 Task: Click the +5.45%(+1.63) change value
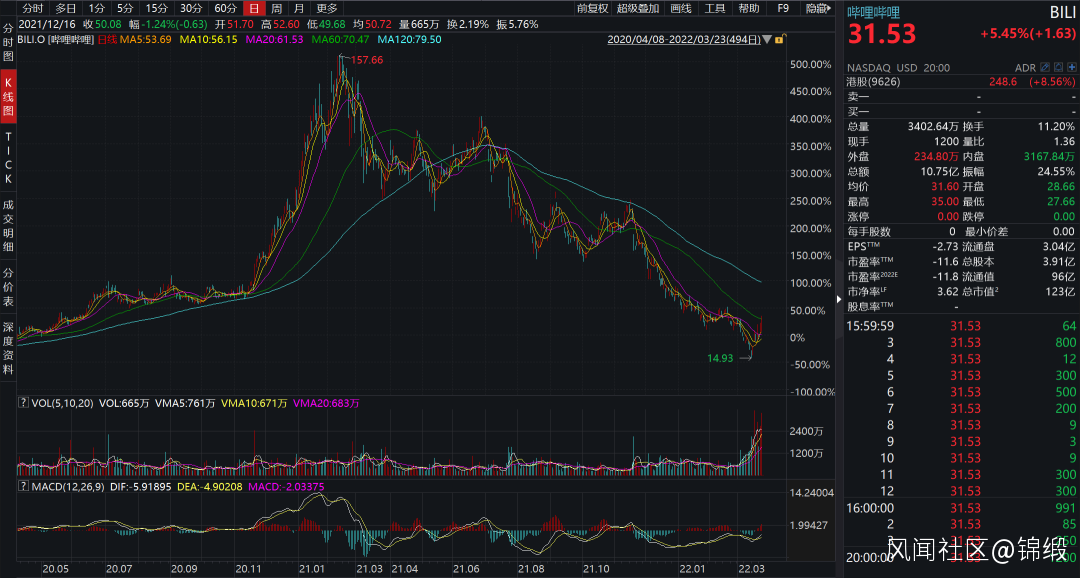tap(1028, 33)
